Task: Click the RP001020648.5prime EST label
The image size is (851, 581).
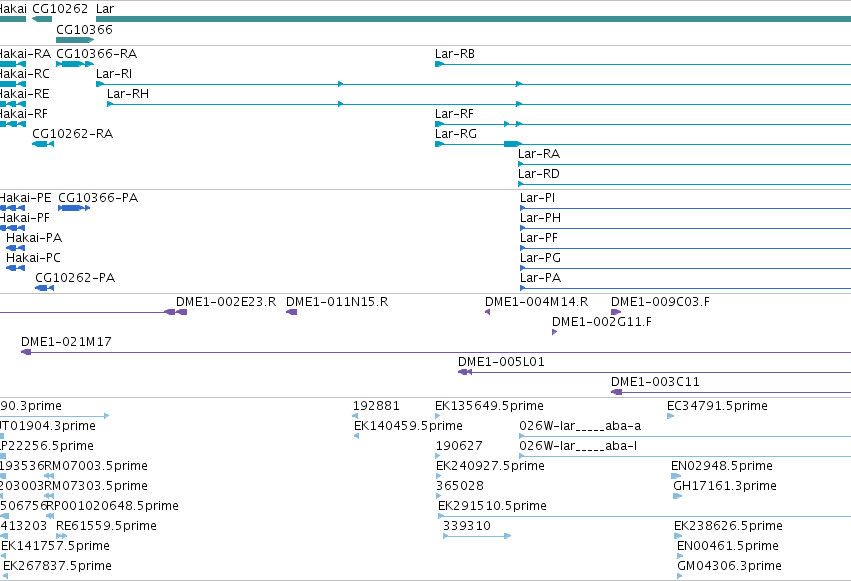Action: [x=112, y=507]
